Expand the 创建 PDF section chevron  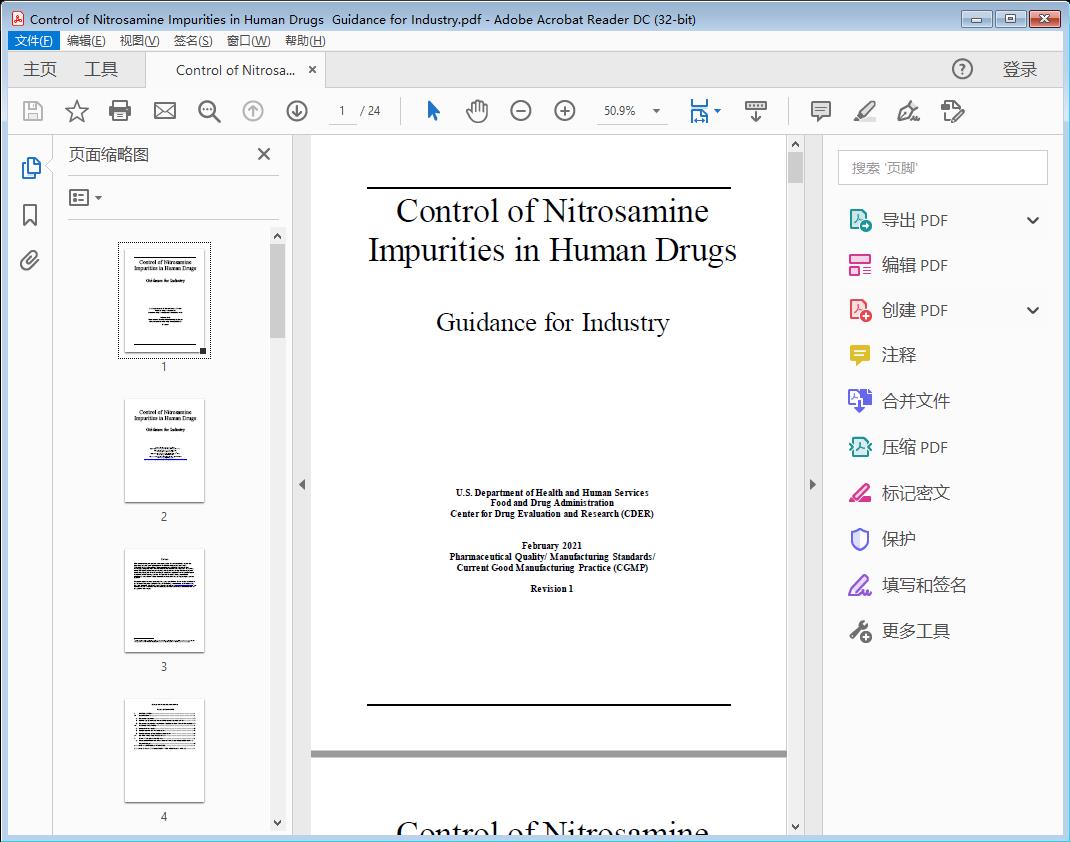coord(1033,310)
